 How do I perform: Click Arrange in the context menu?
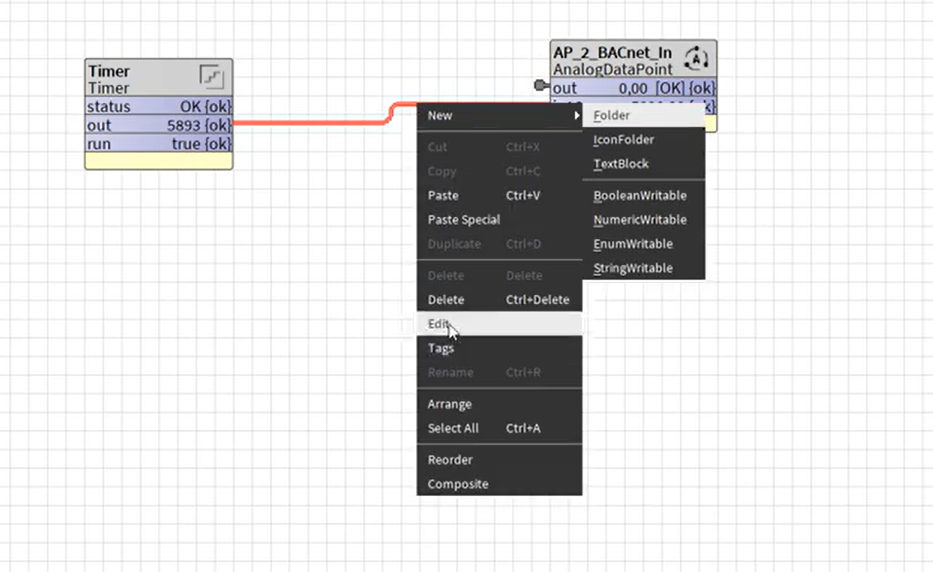click(449, 404)
